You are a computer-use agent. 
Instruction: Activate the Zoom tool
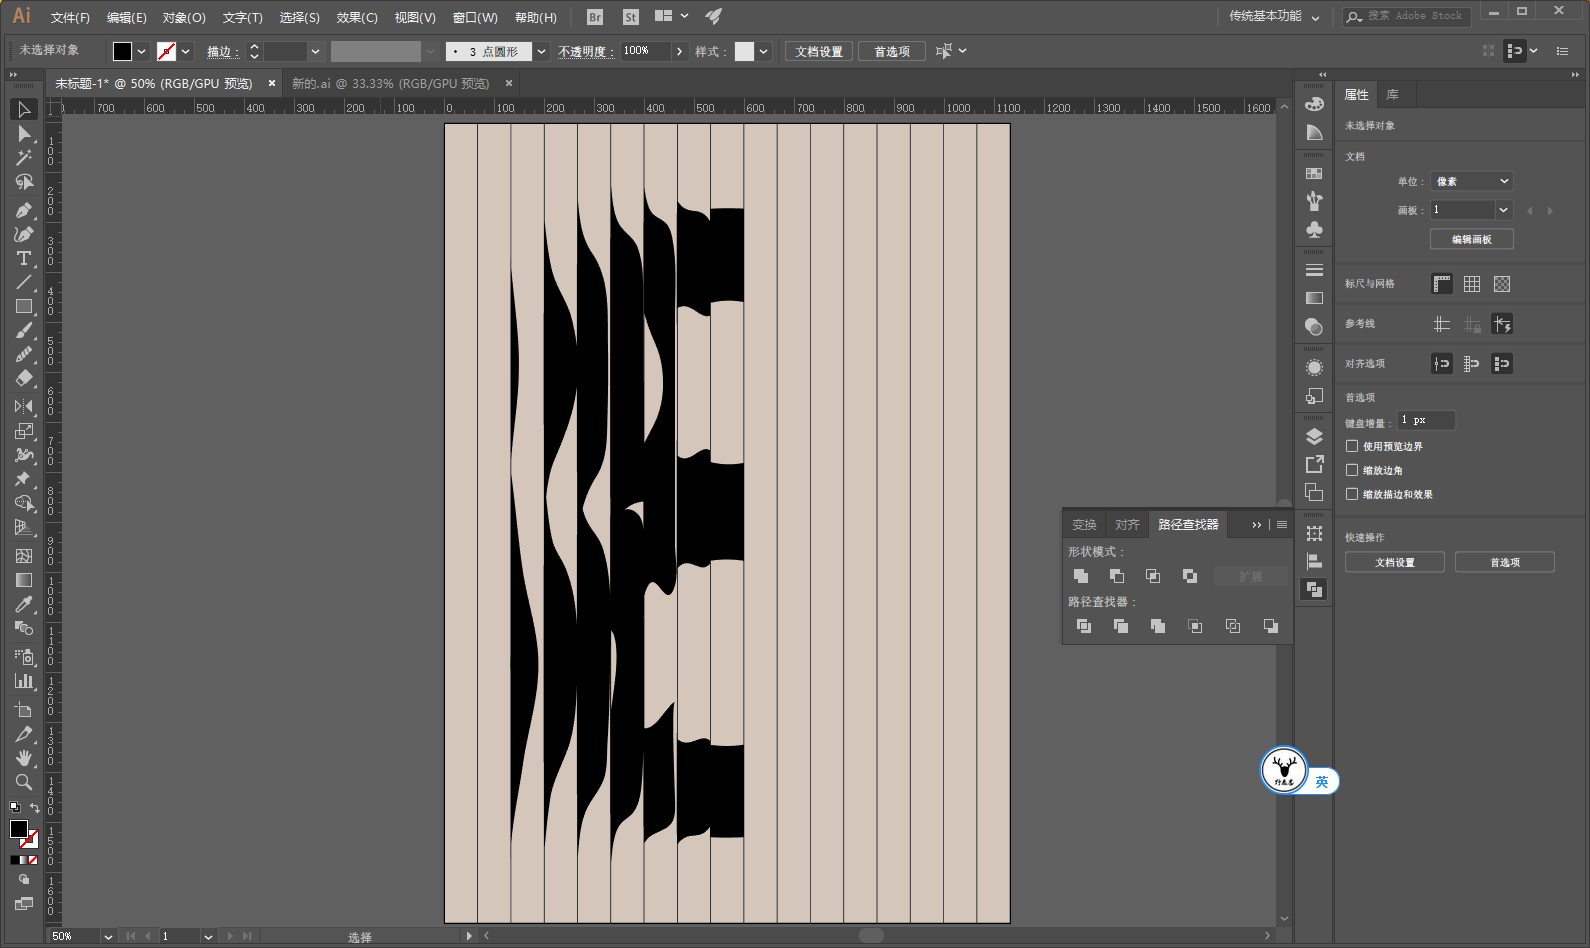tap(24, 782)
